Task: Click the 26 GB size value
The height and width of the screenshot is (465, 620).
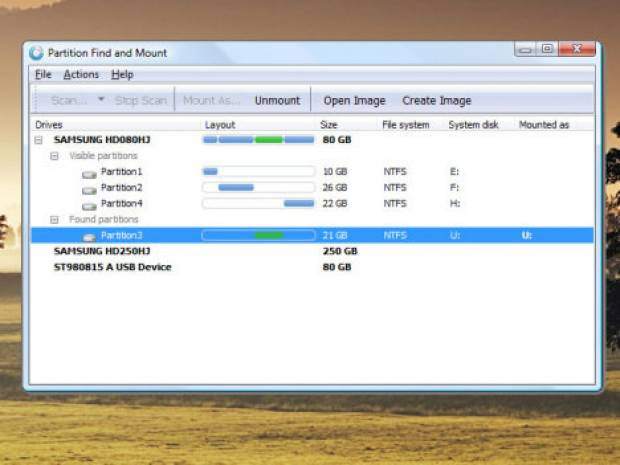Action: tap(335, 187)
